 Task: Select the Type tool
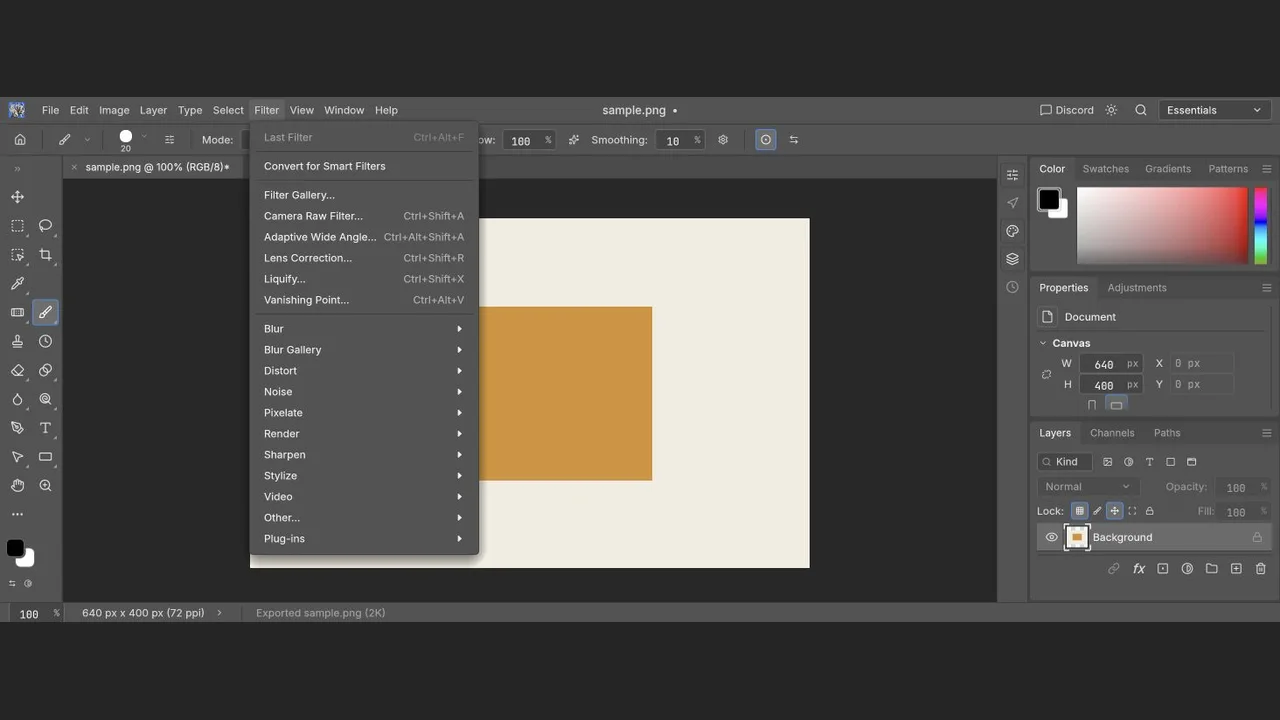[x=45, y=428]
